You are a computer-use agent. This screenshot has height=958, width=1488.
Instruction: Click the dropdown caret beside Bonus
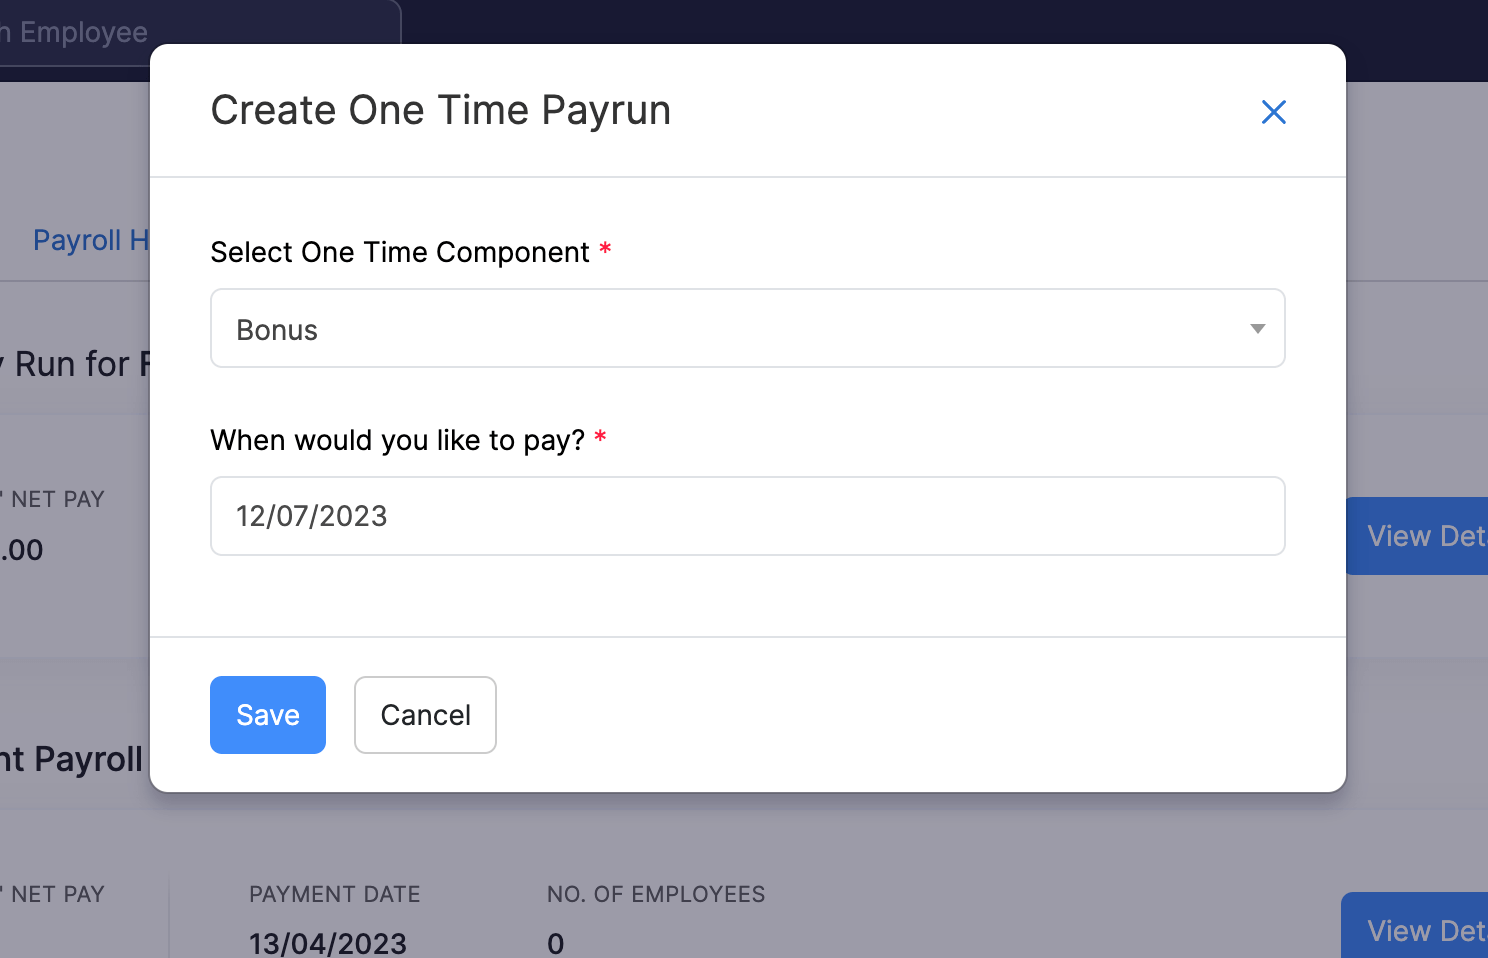[x=1256, y=328]
